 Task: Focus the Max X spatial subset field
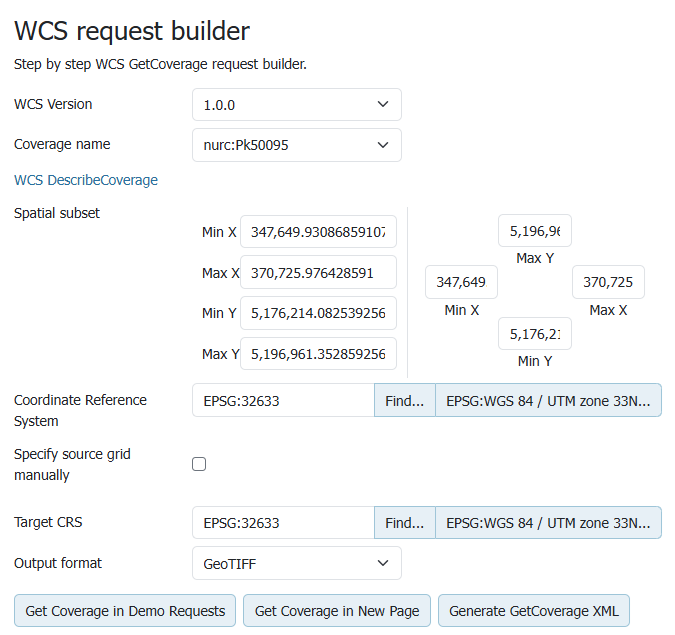(x=318, y=272)
